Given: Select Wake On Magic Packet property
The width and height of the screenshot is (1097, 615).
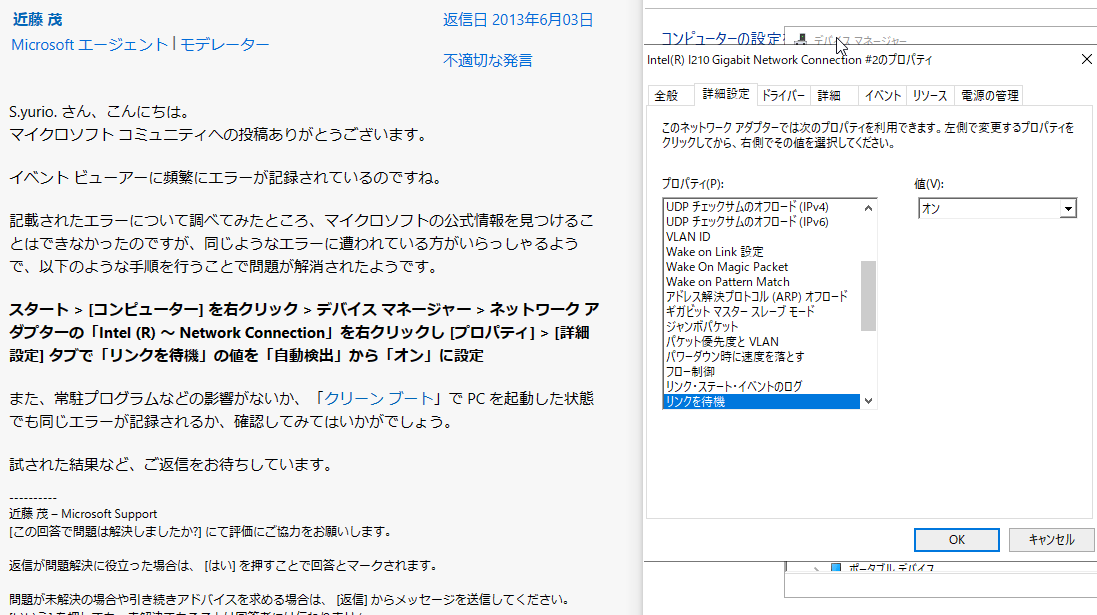Looking at the screenshot, I should click(x=727, y=267).
